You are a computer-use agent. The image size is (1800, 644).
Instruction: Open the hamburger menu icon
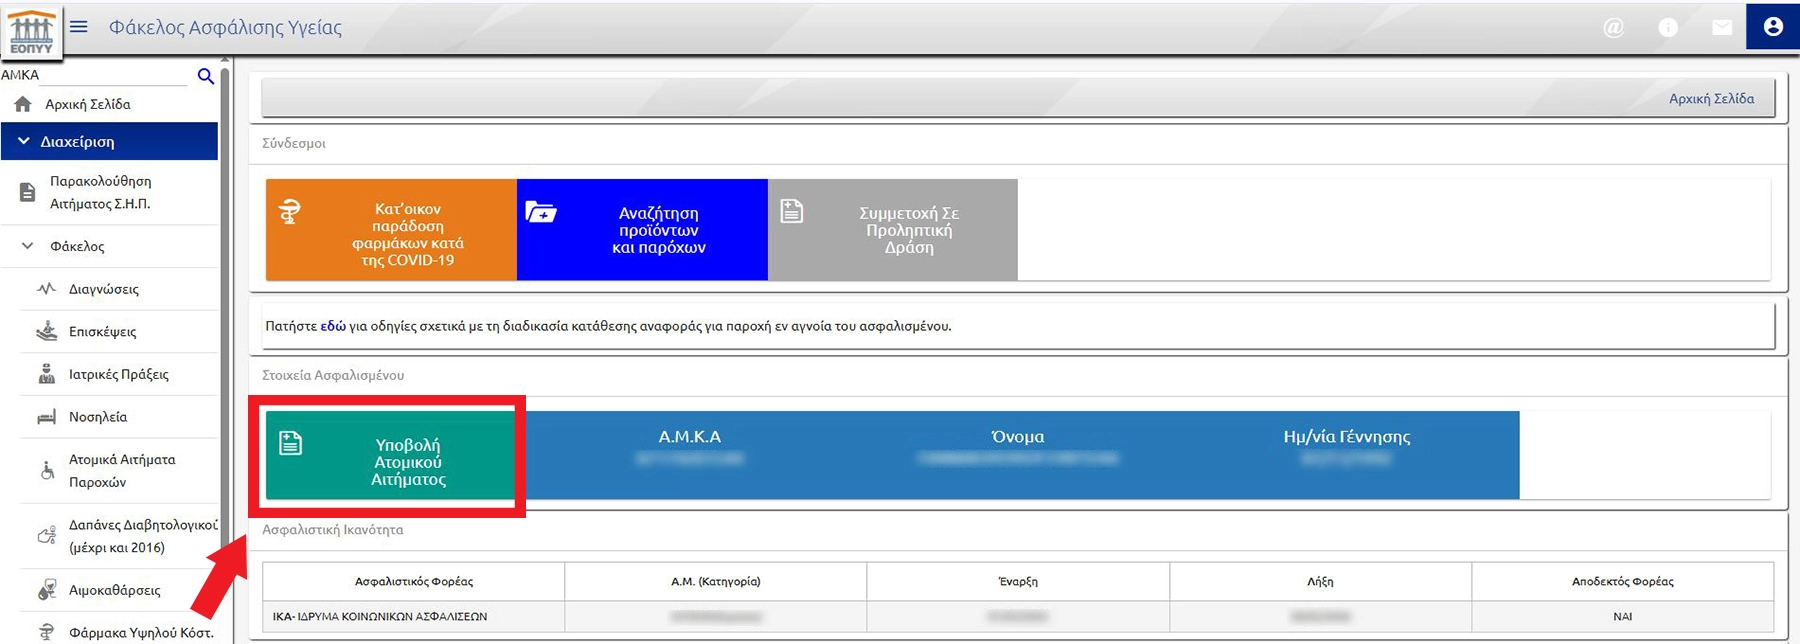pyautogui.click(x=79, y=27)
